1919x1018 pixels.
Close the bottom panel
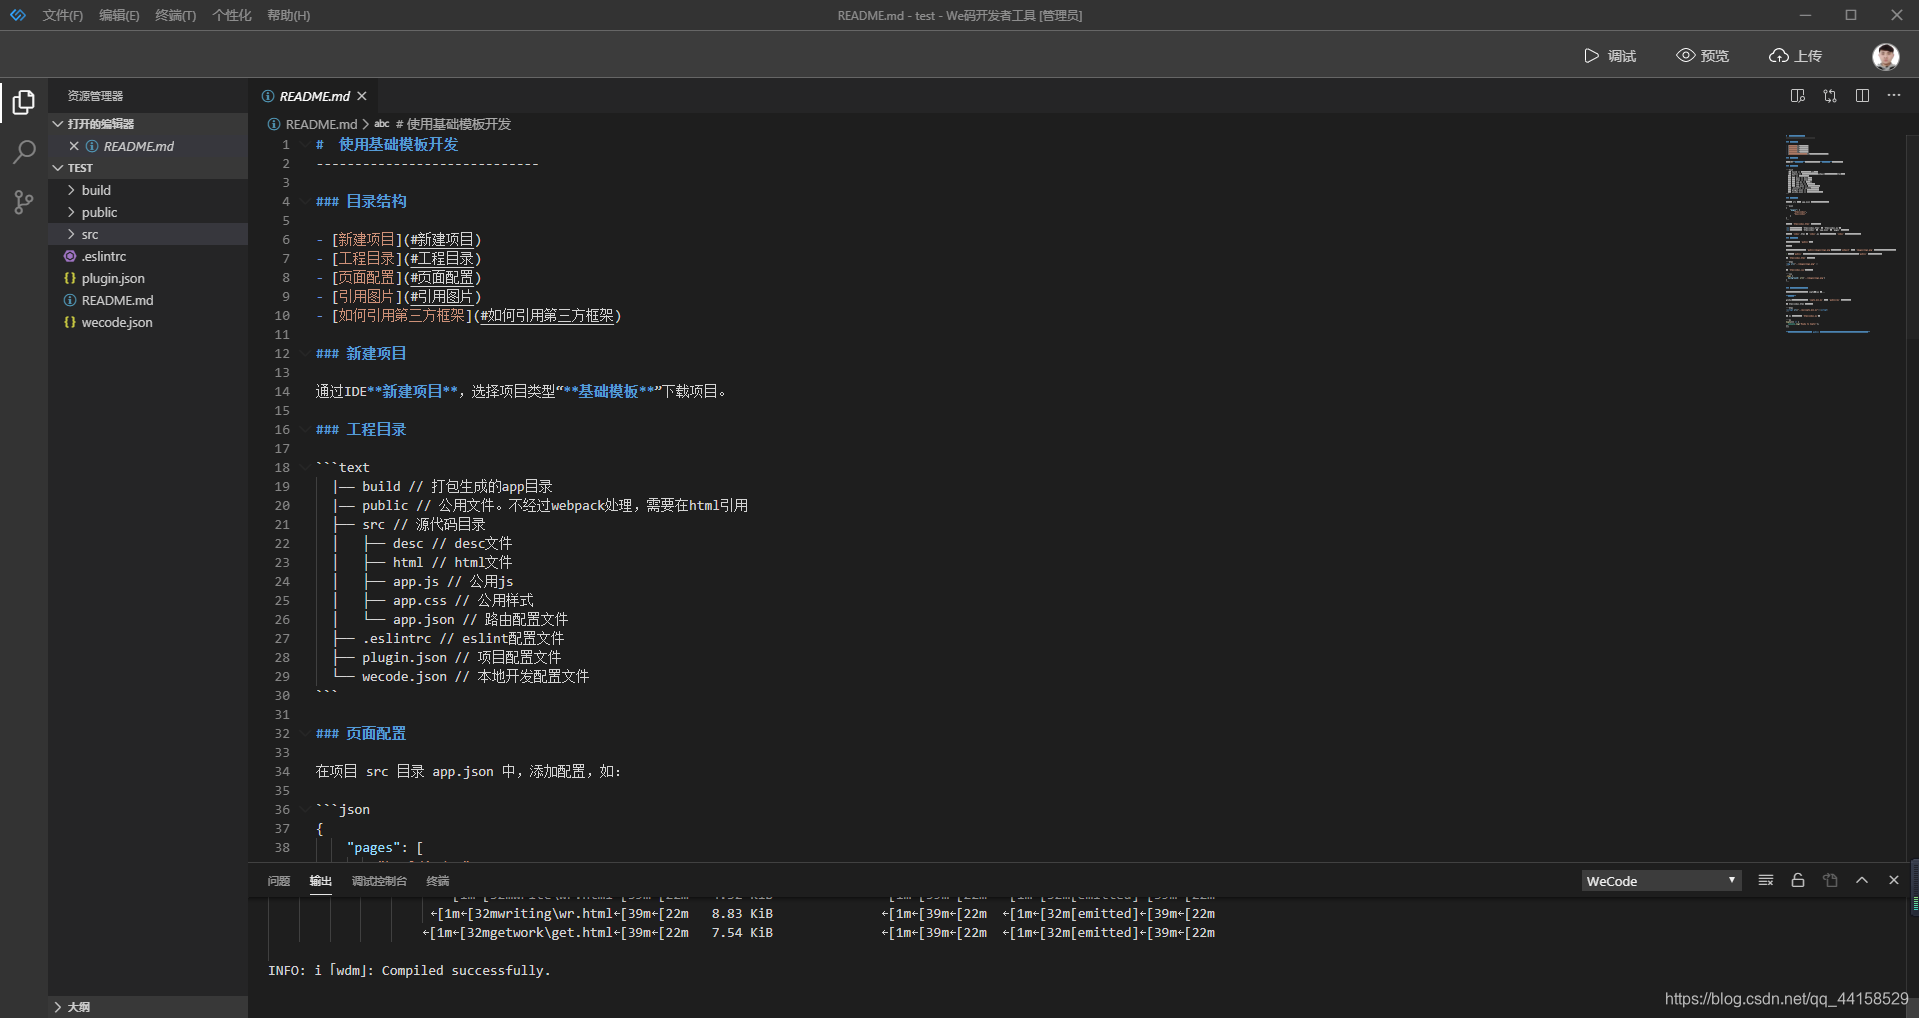point(1894,880)
